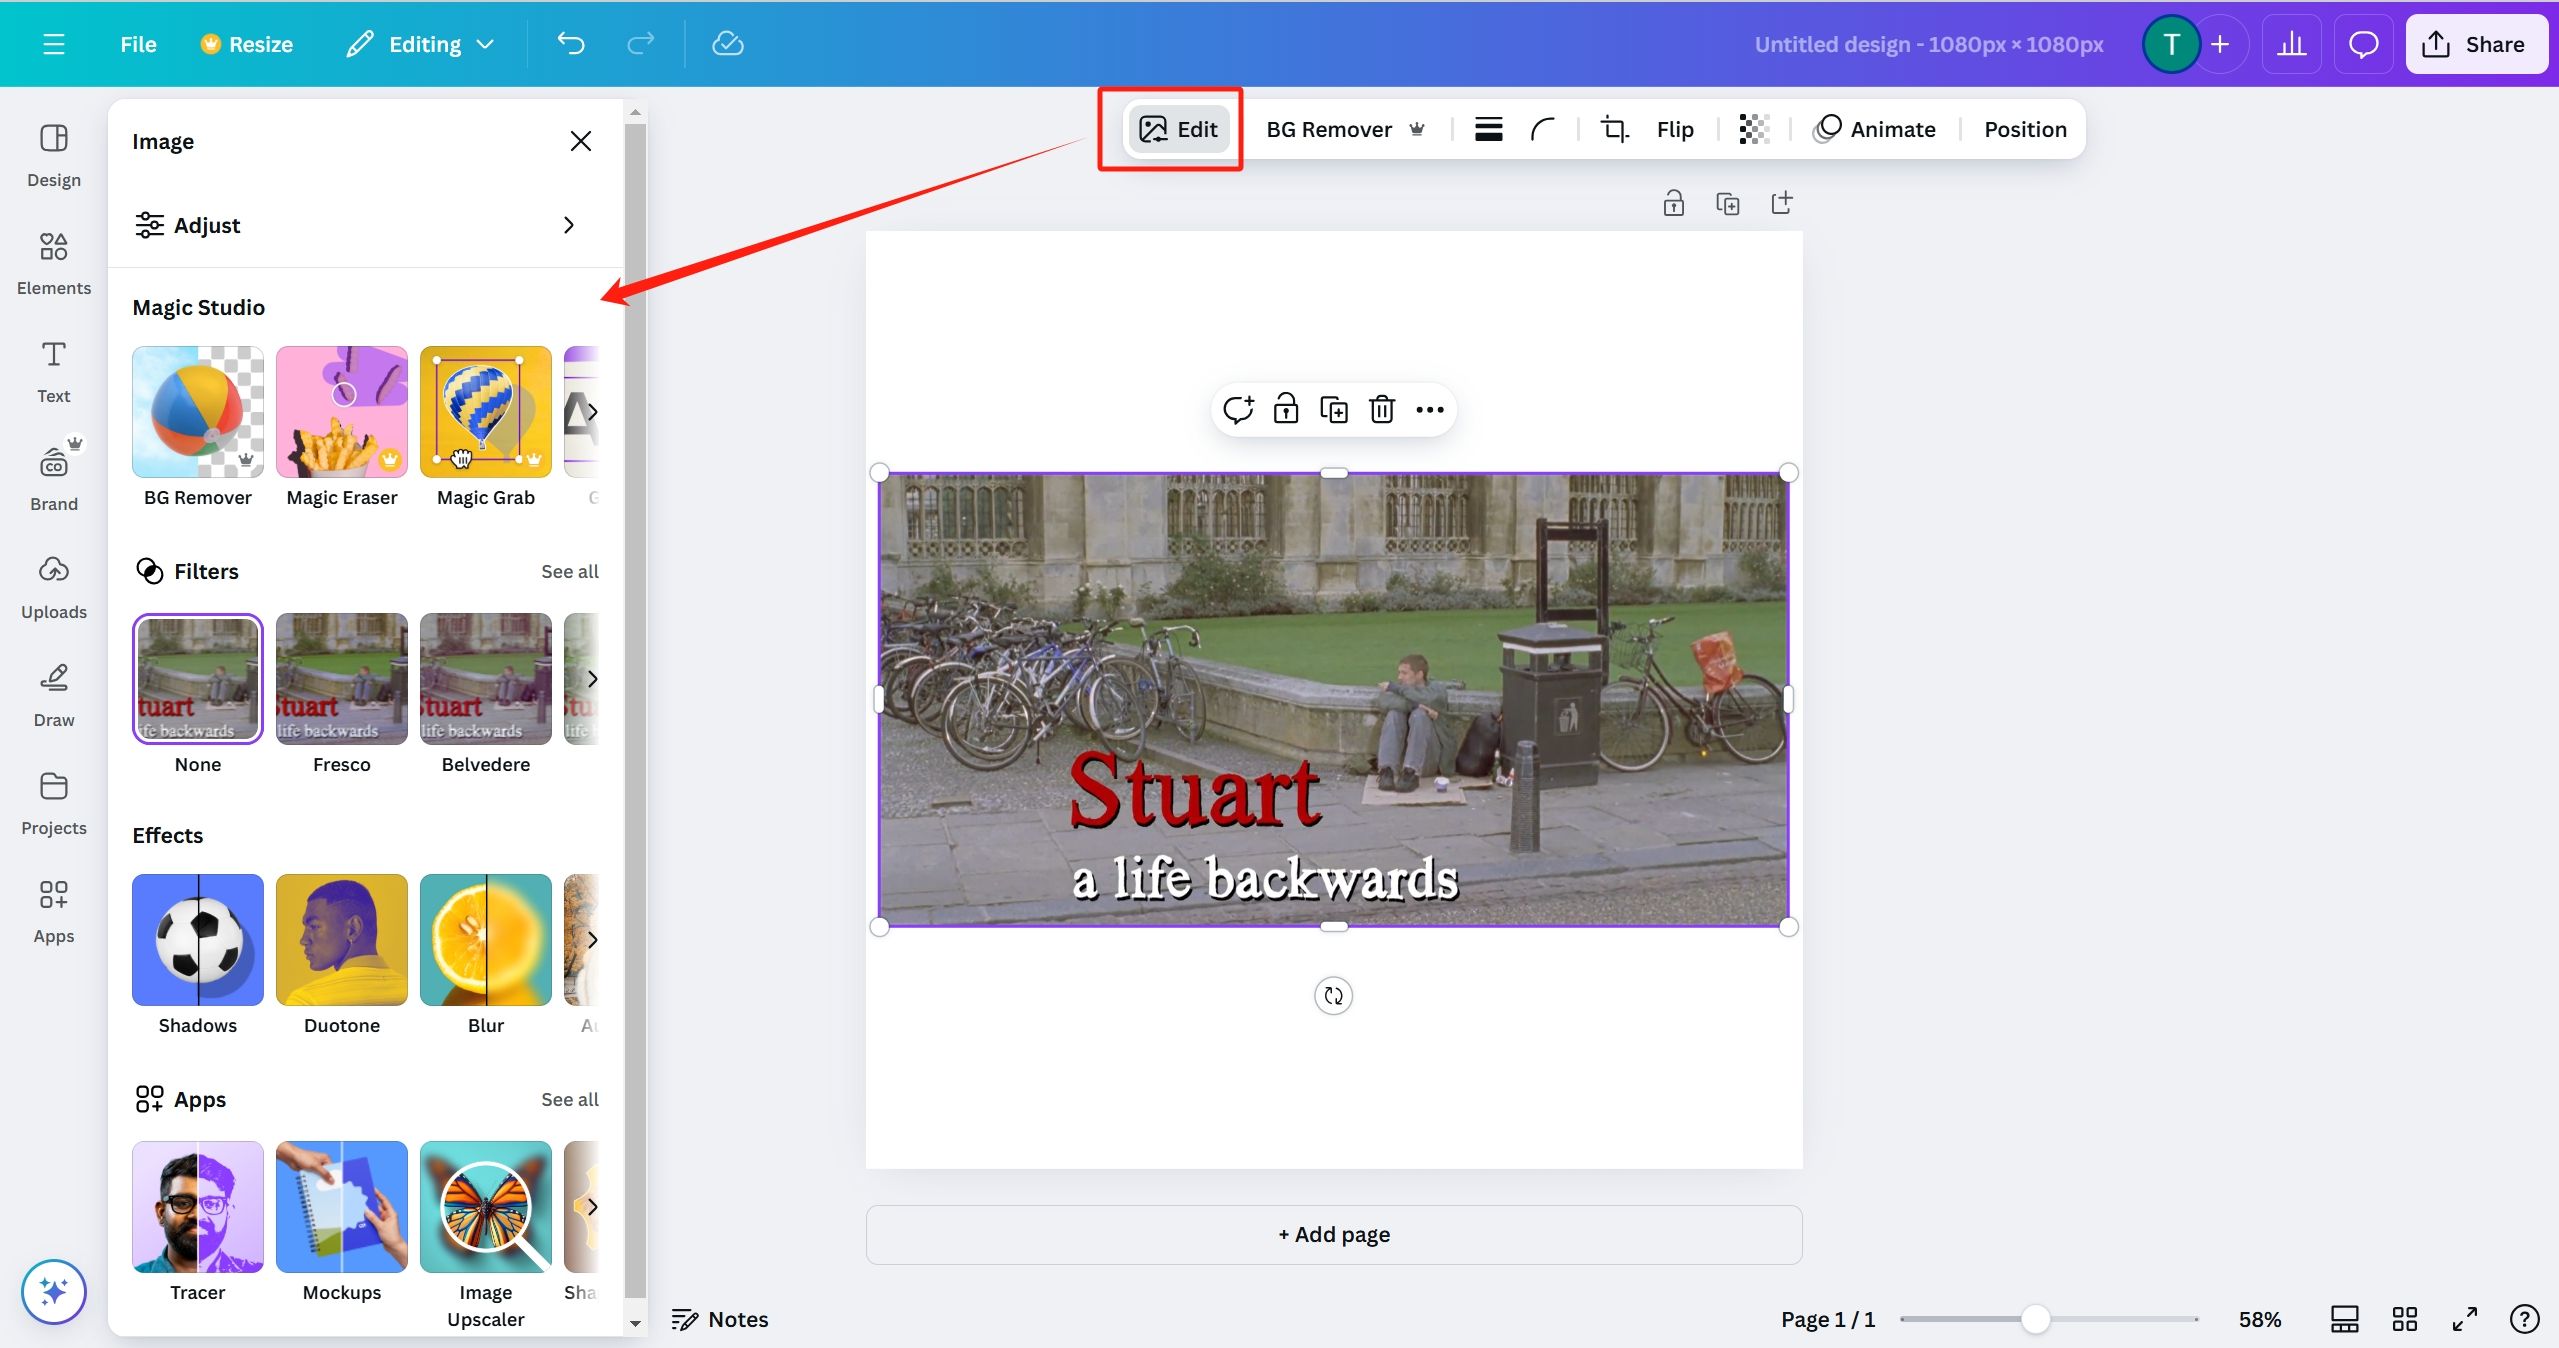This screenshot has height=1348, width=2559.
Task: Open the Share menu
Action: pyautogui.click(x=2476, y=42)
